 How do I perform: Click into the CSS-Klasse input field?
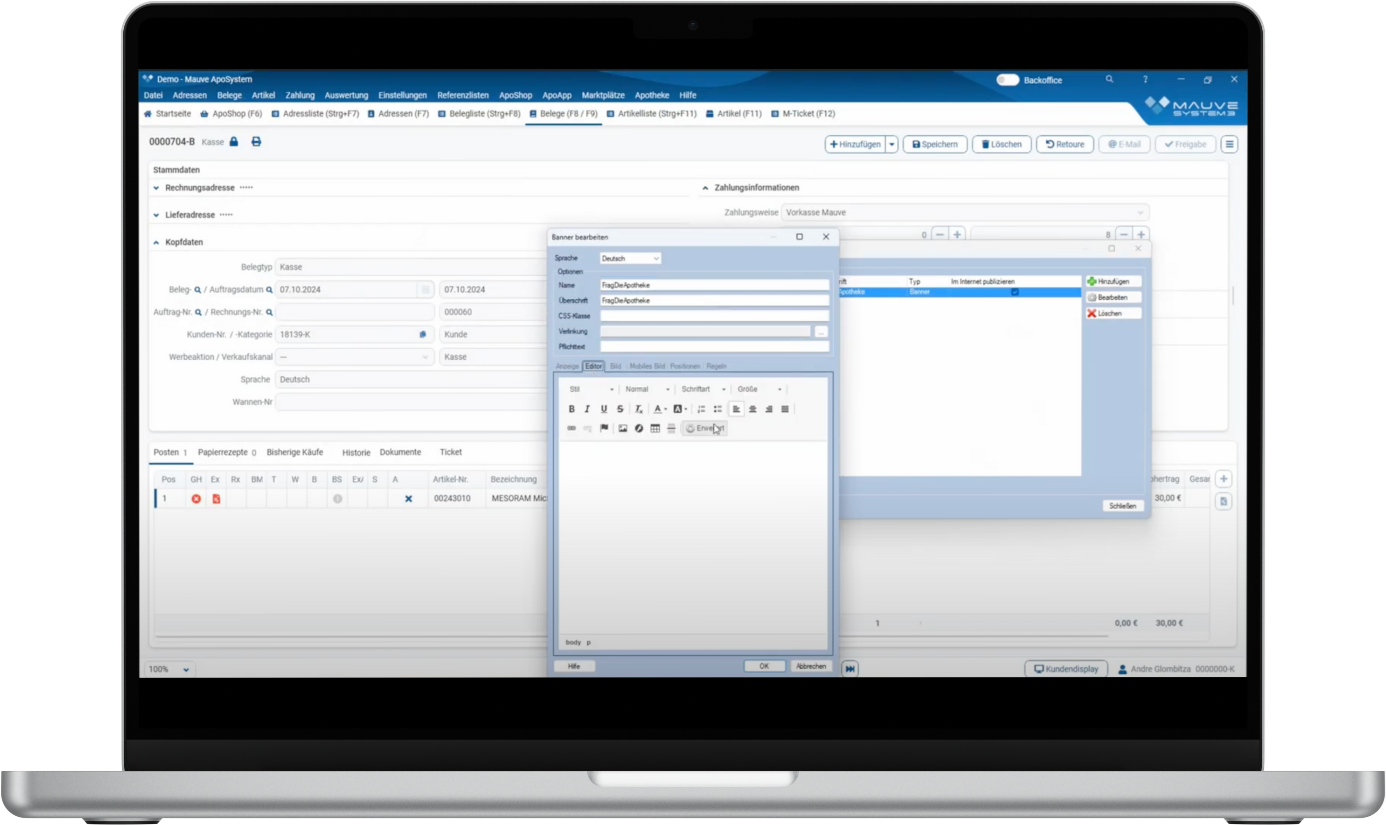(714, 315)
